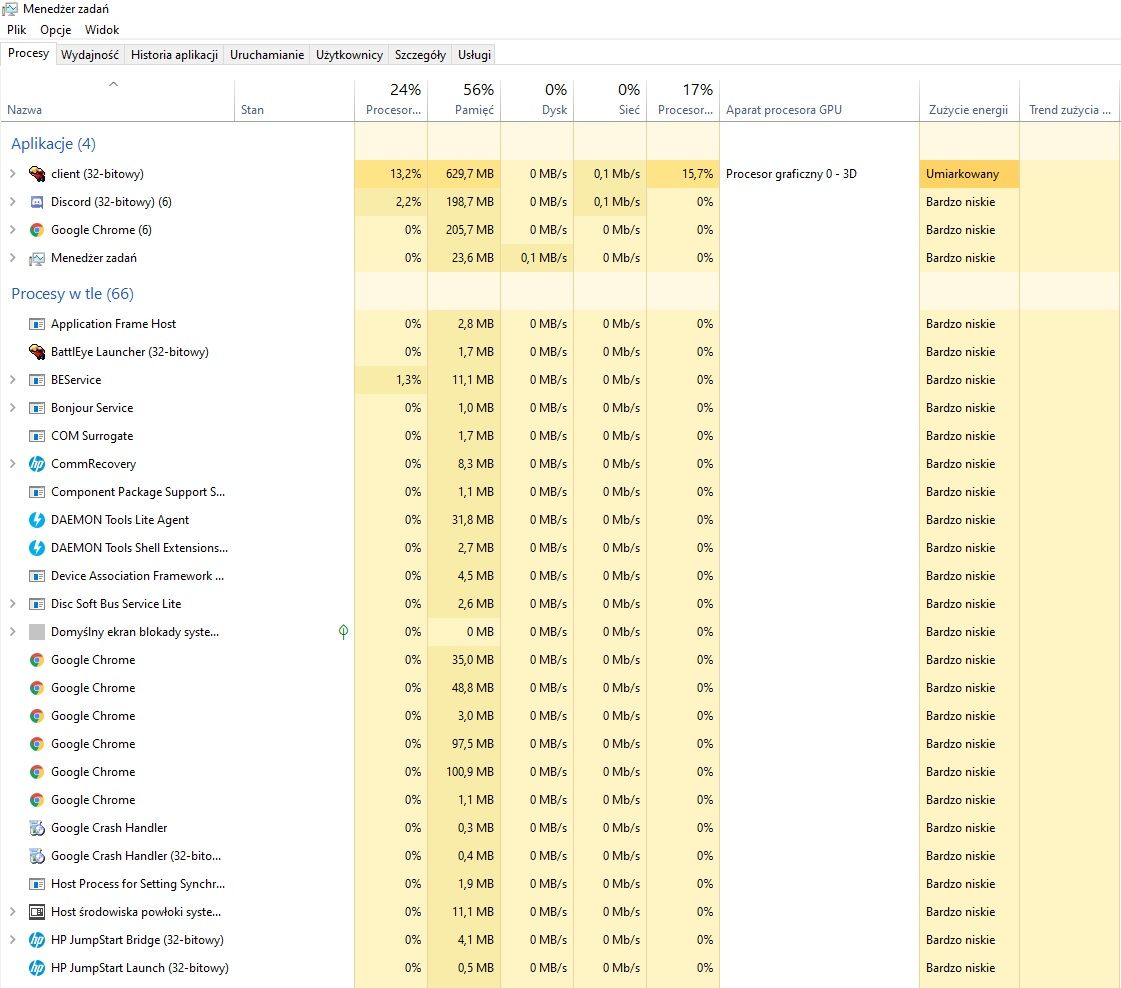Click the Application Frame Host icon
Viewport: 1121px width, 988px height.
tap(36, 324)
